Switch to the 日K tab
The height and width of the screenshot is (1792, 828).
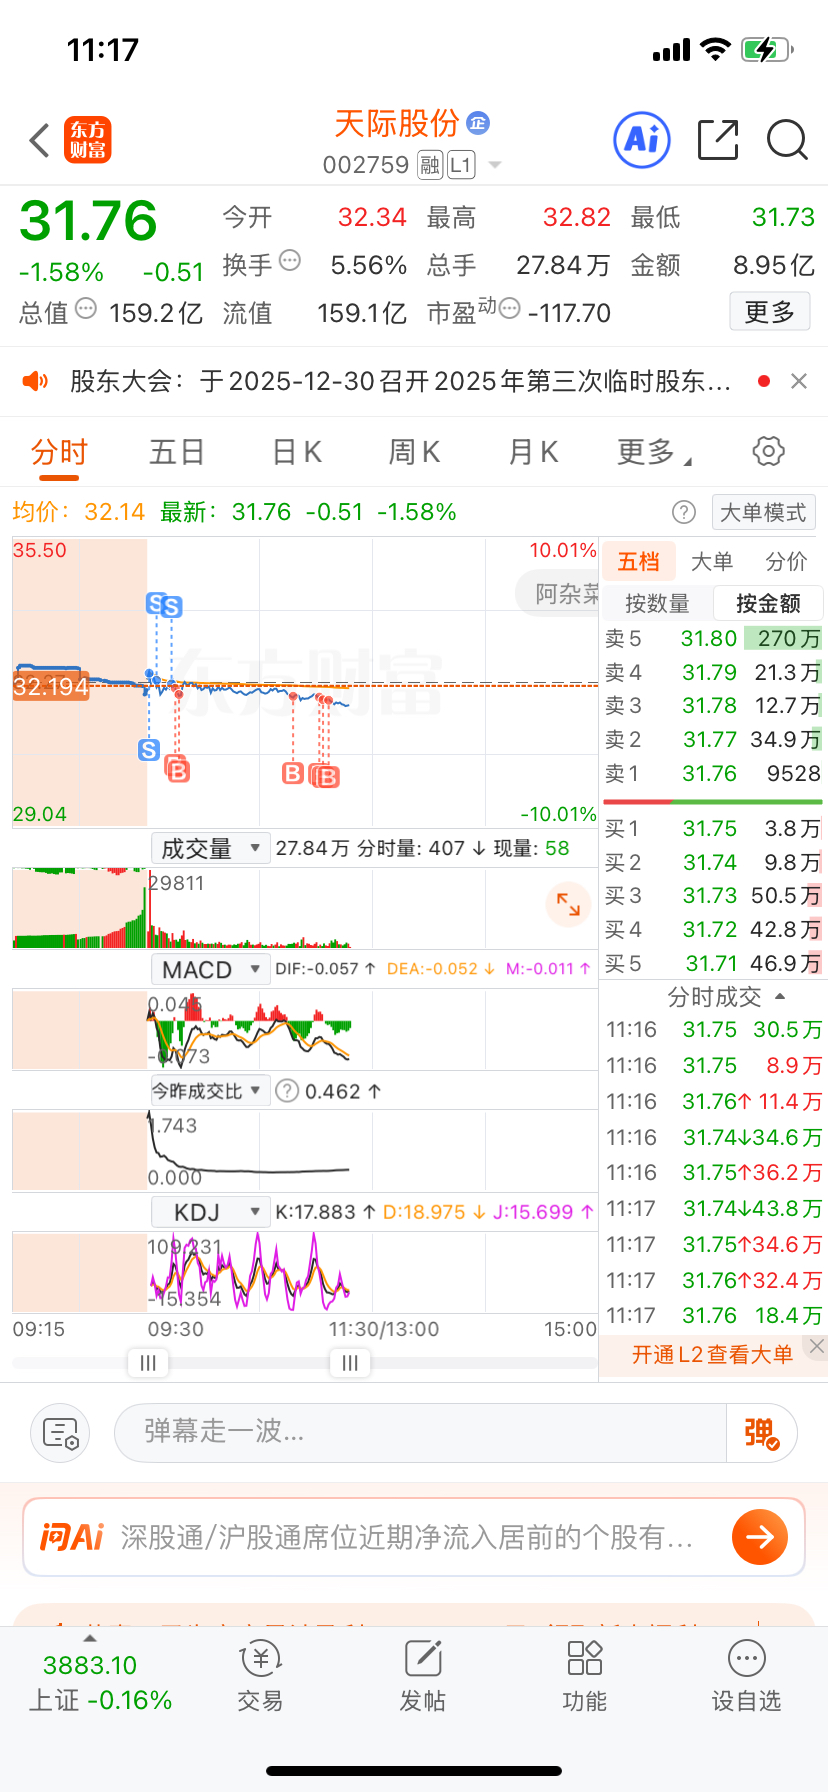pyautogui.click(x=297, y=452)
